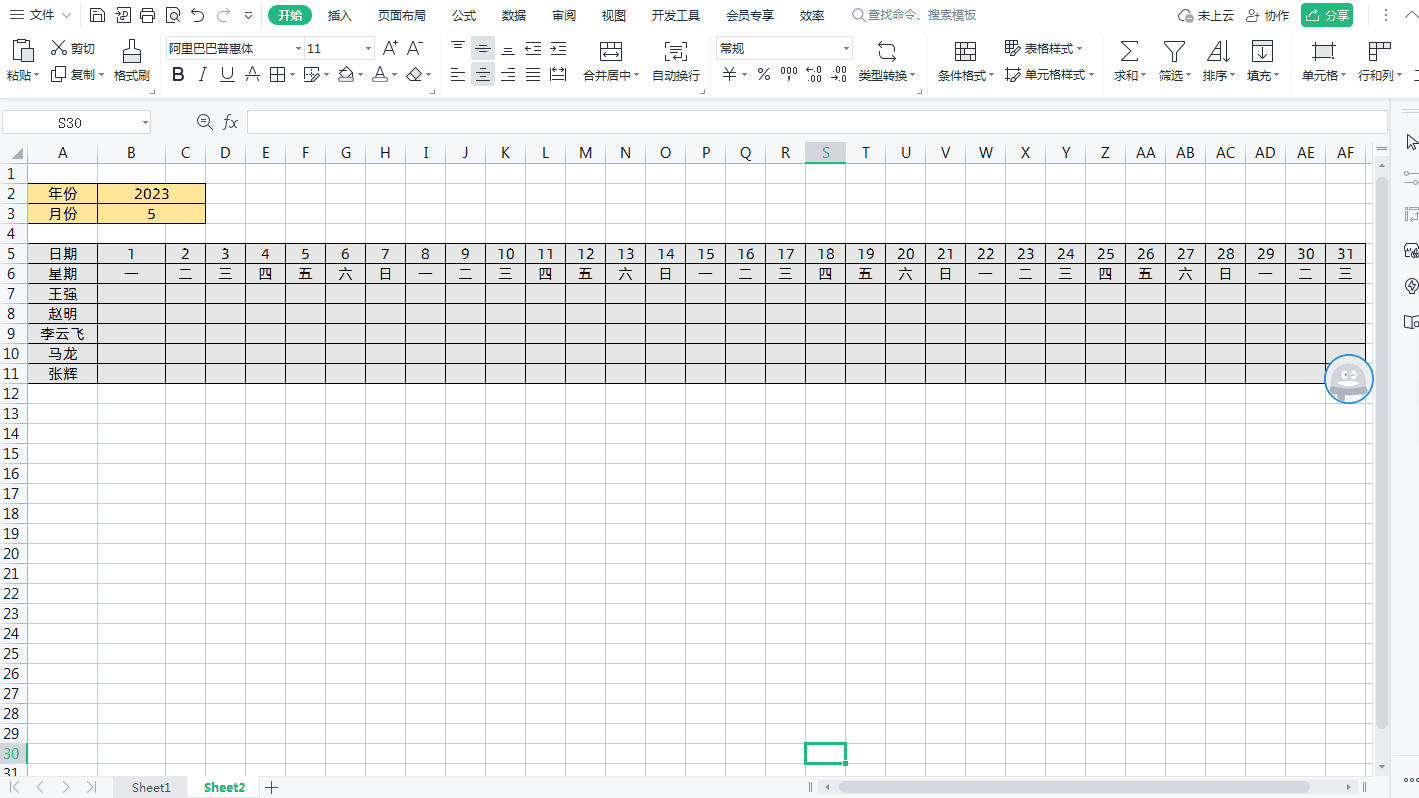Click the eraser clear icon
The image size is (1419, 798).
414,74
